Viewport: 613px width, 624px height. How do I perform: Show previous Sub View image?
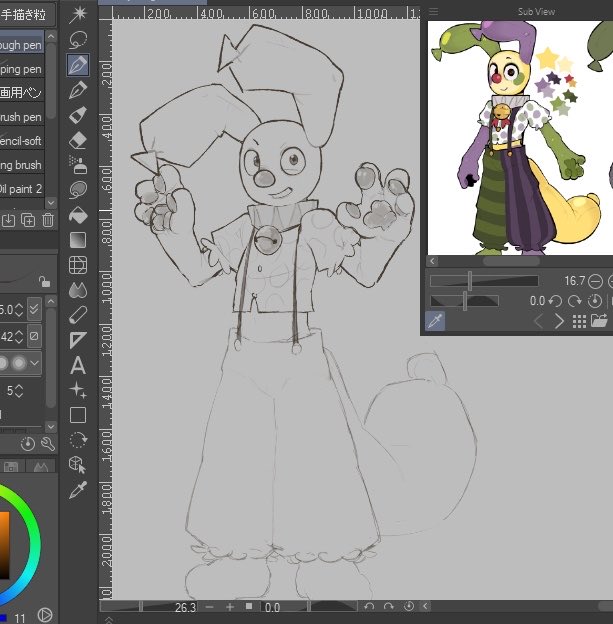[x=539, y=321]
